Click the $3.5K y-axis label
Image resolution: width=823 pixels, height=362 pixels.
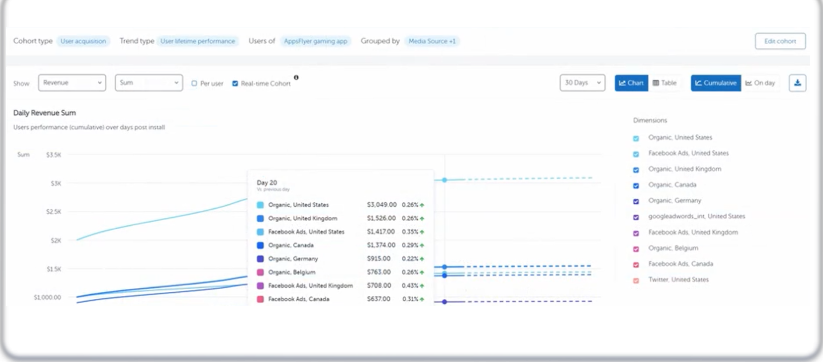coord(54,155)
